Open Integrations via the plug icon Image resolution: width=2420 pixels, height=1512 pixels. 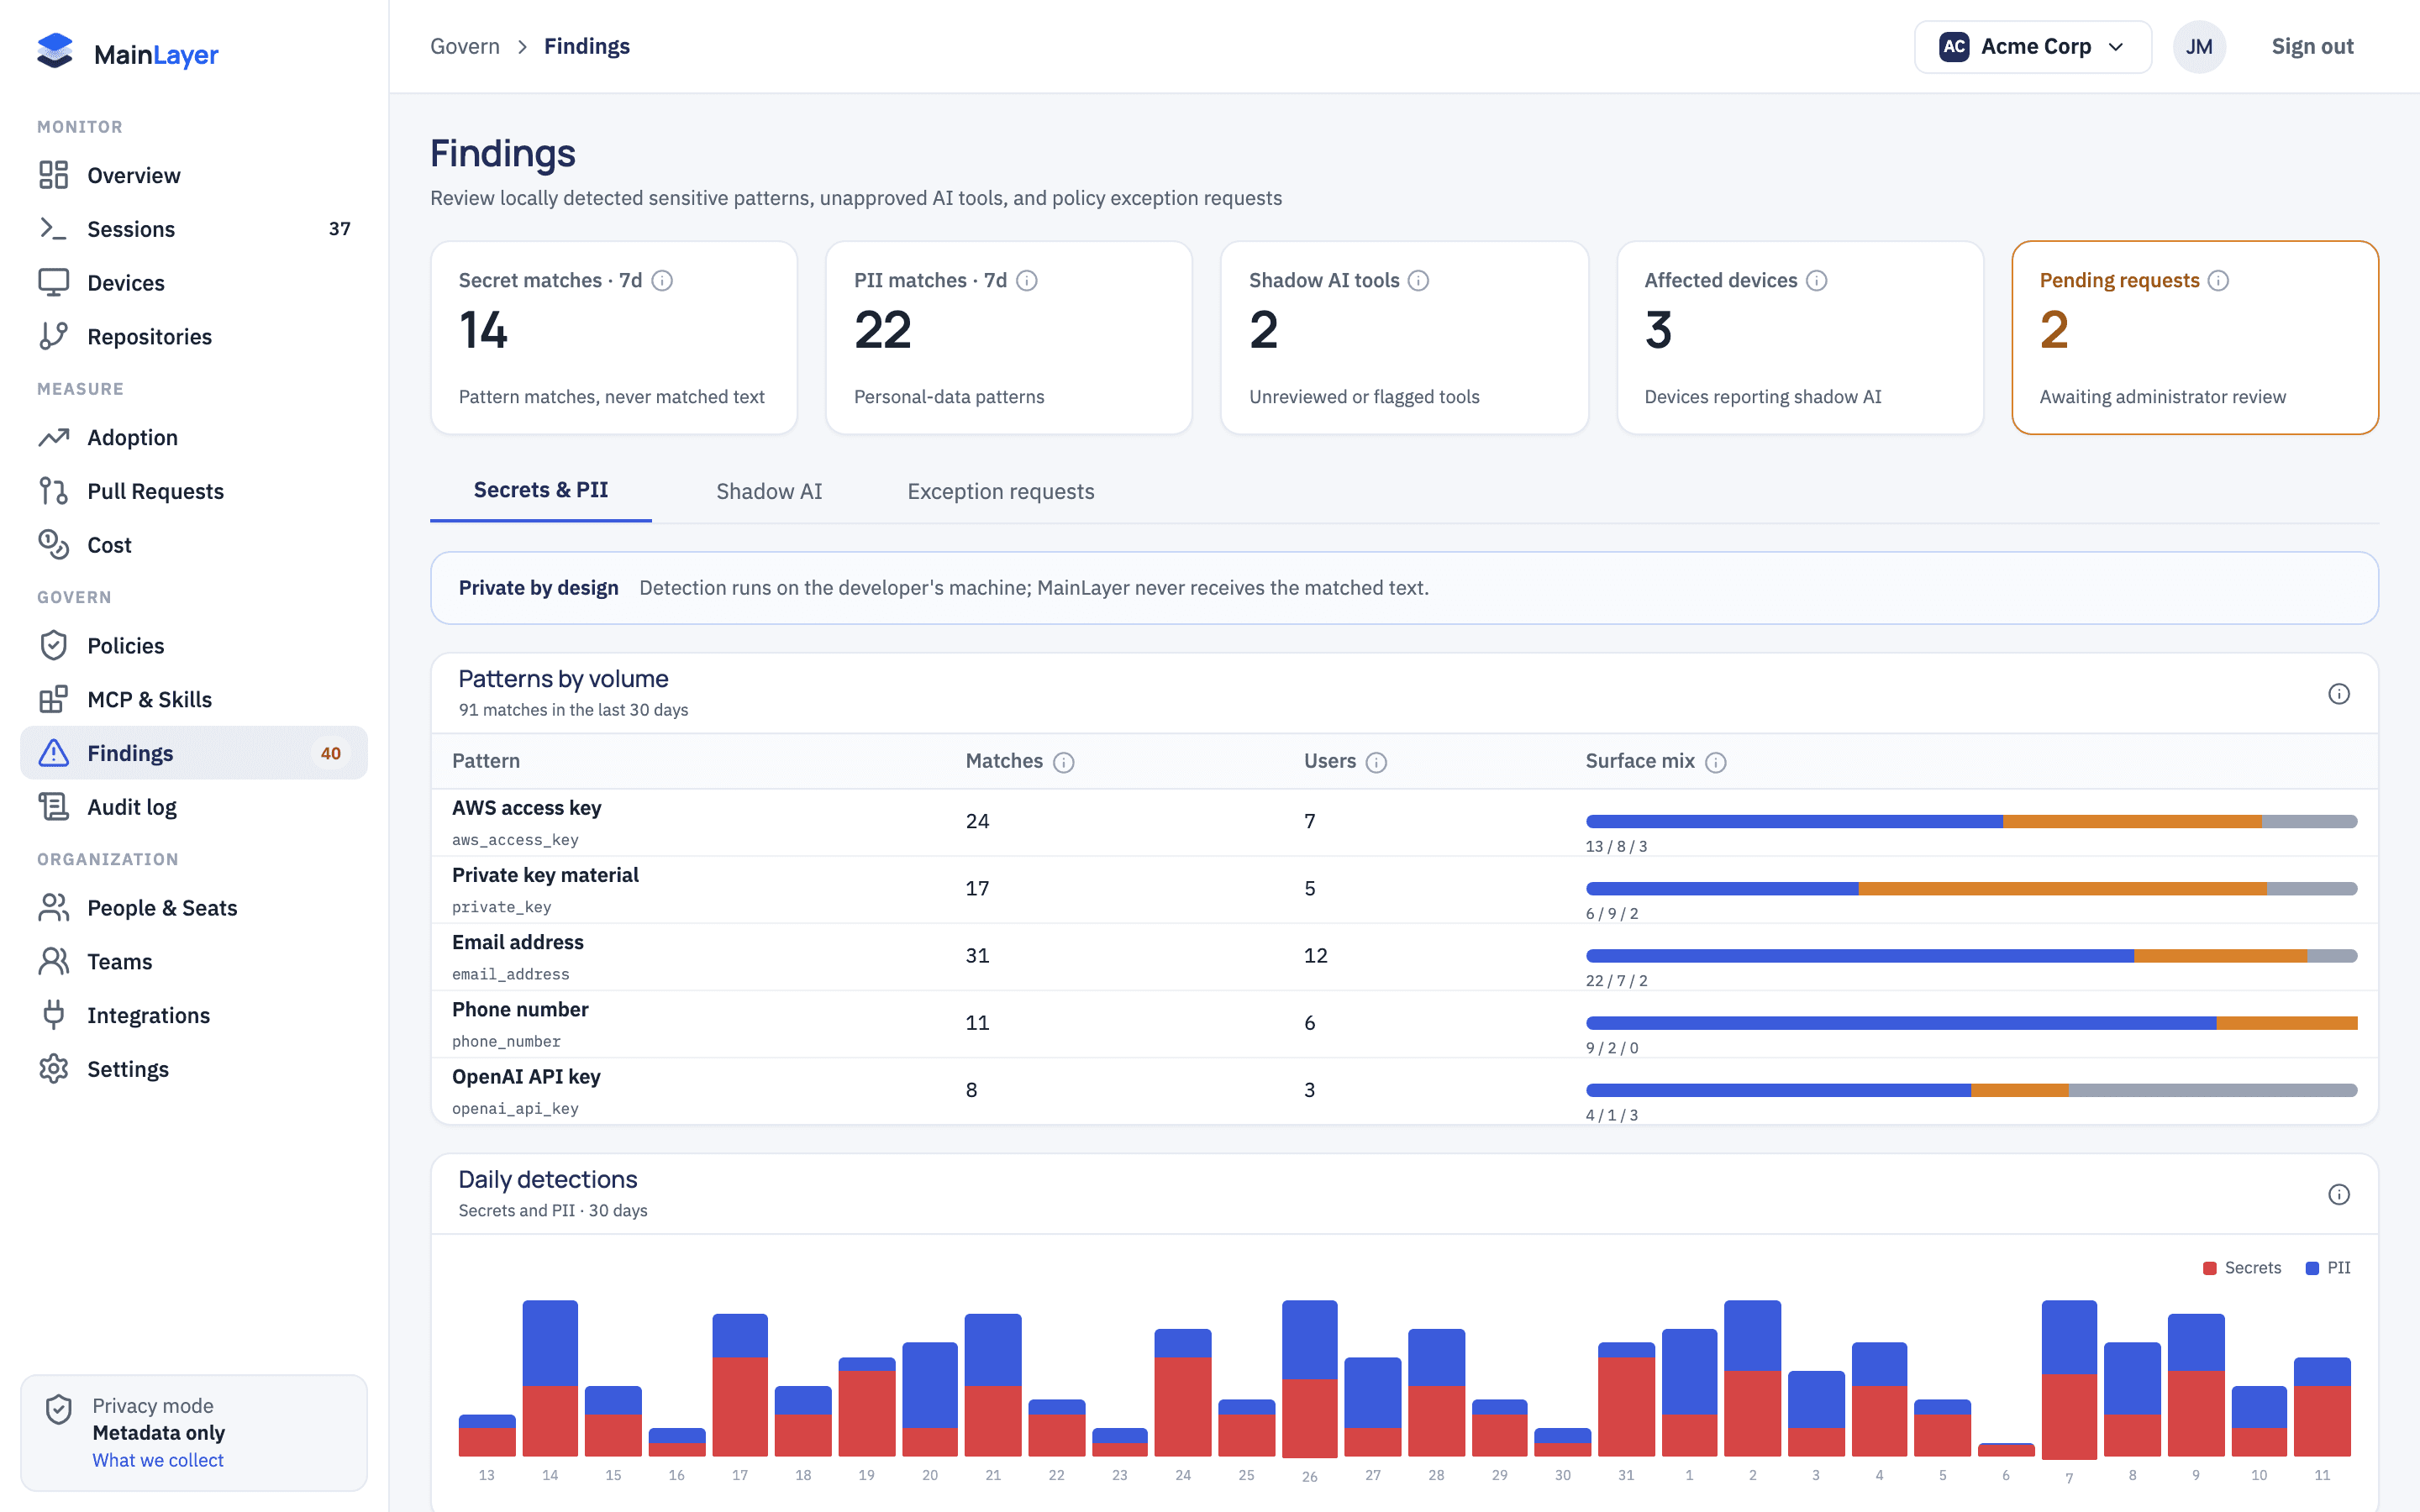point(54,1015)
